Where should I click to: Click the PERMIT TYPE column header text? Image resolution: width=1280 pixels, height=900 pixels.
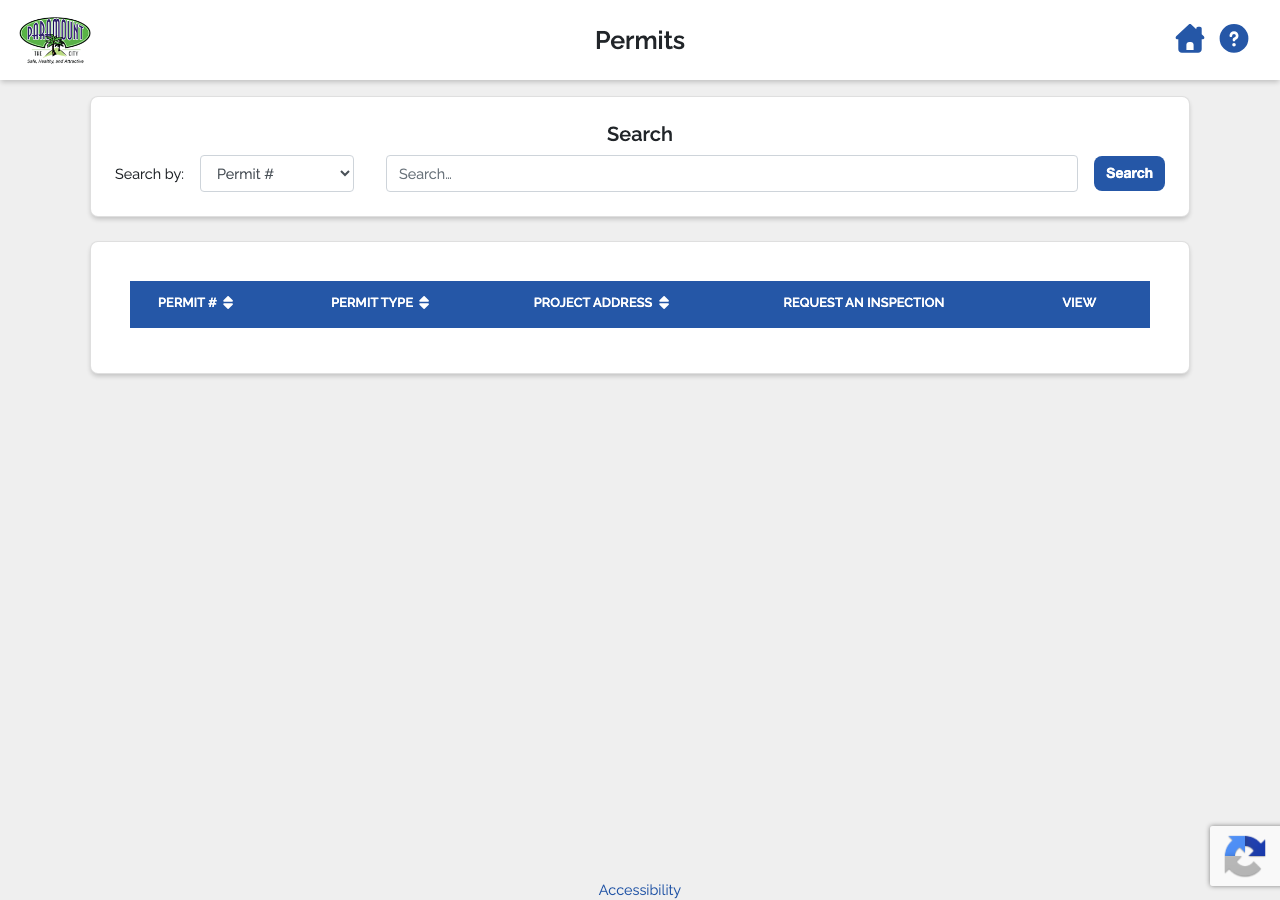point(372,303)
